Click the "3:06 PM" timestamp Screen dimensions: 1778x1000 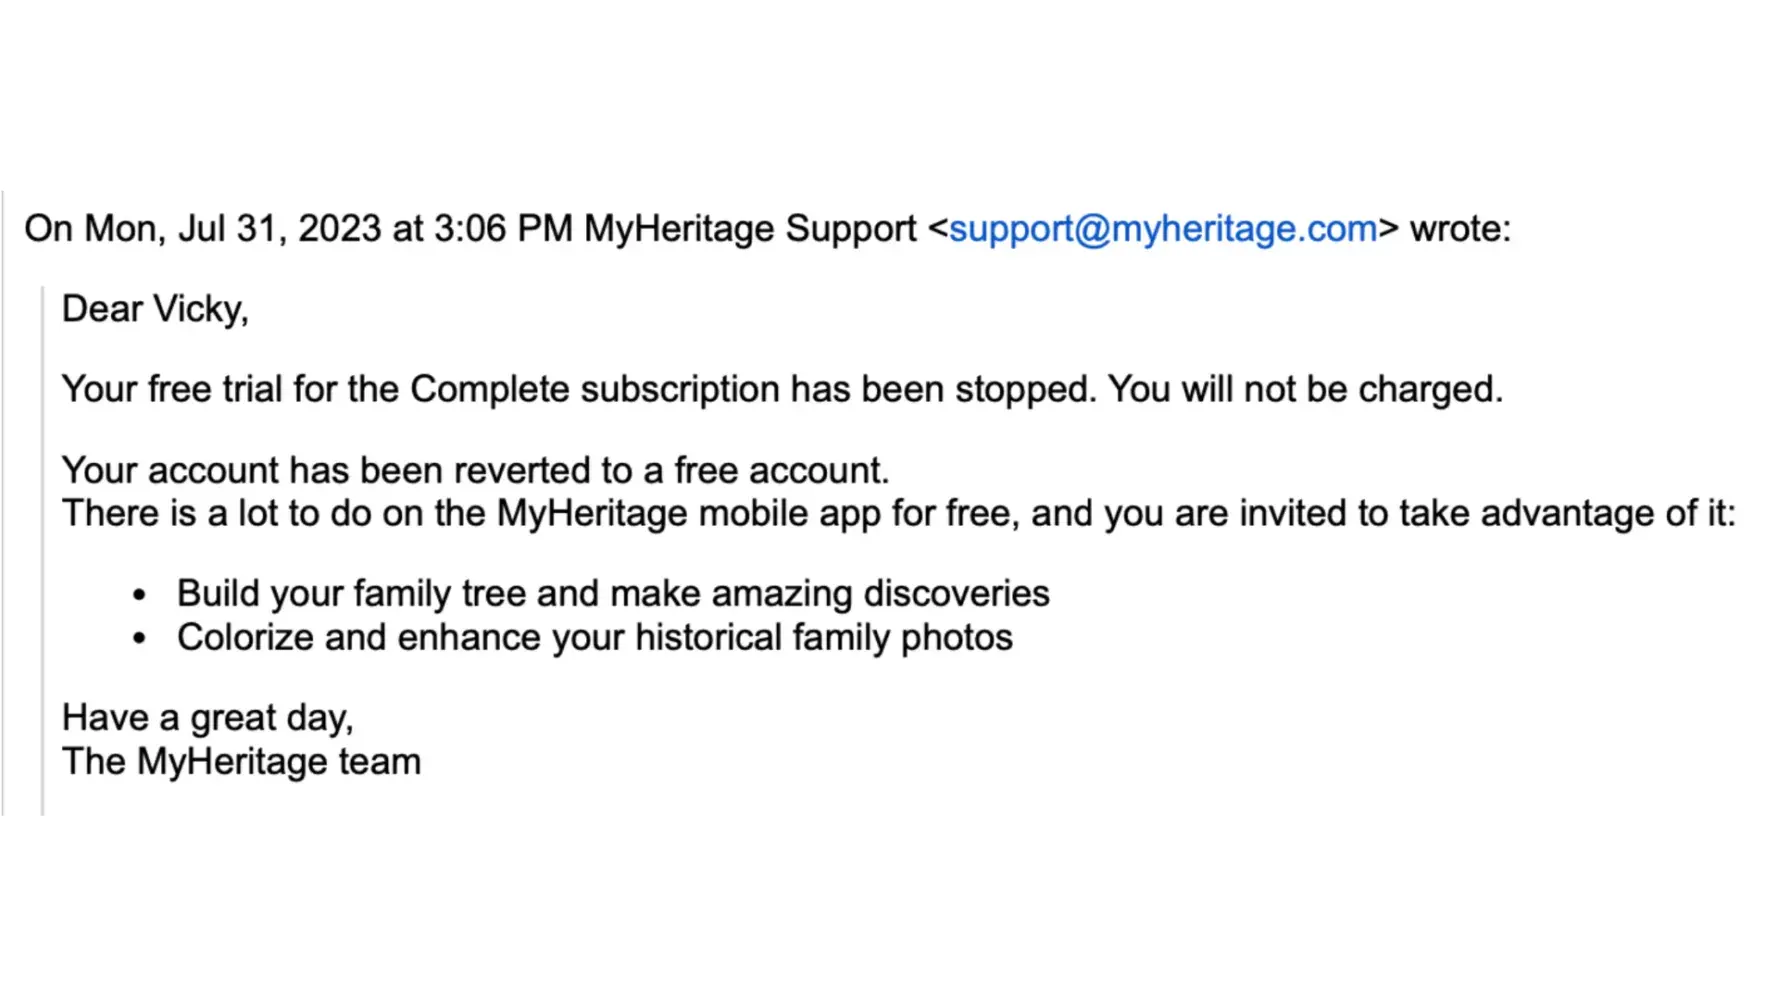pyautogui.click(x=503, y=229)
